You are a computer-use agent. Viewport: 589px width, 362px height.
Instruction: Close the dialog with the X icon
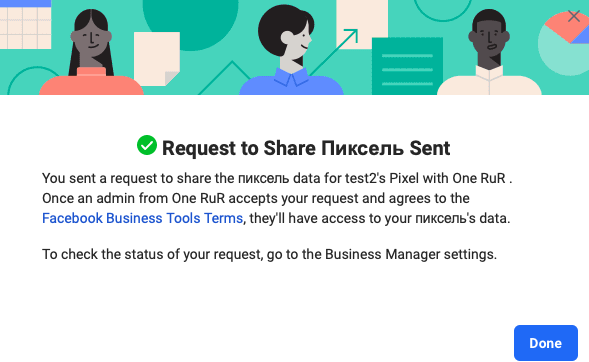[574, 16]
